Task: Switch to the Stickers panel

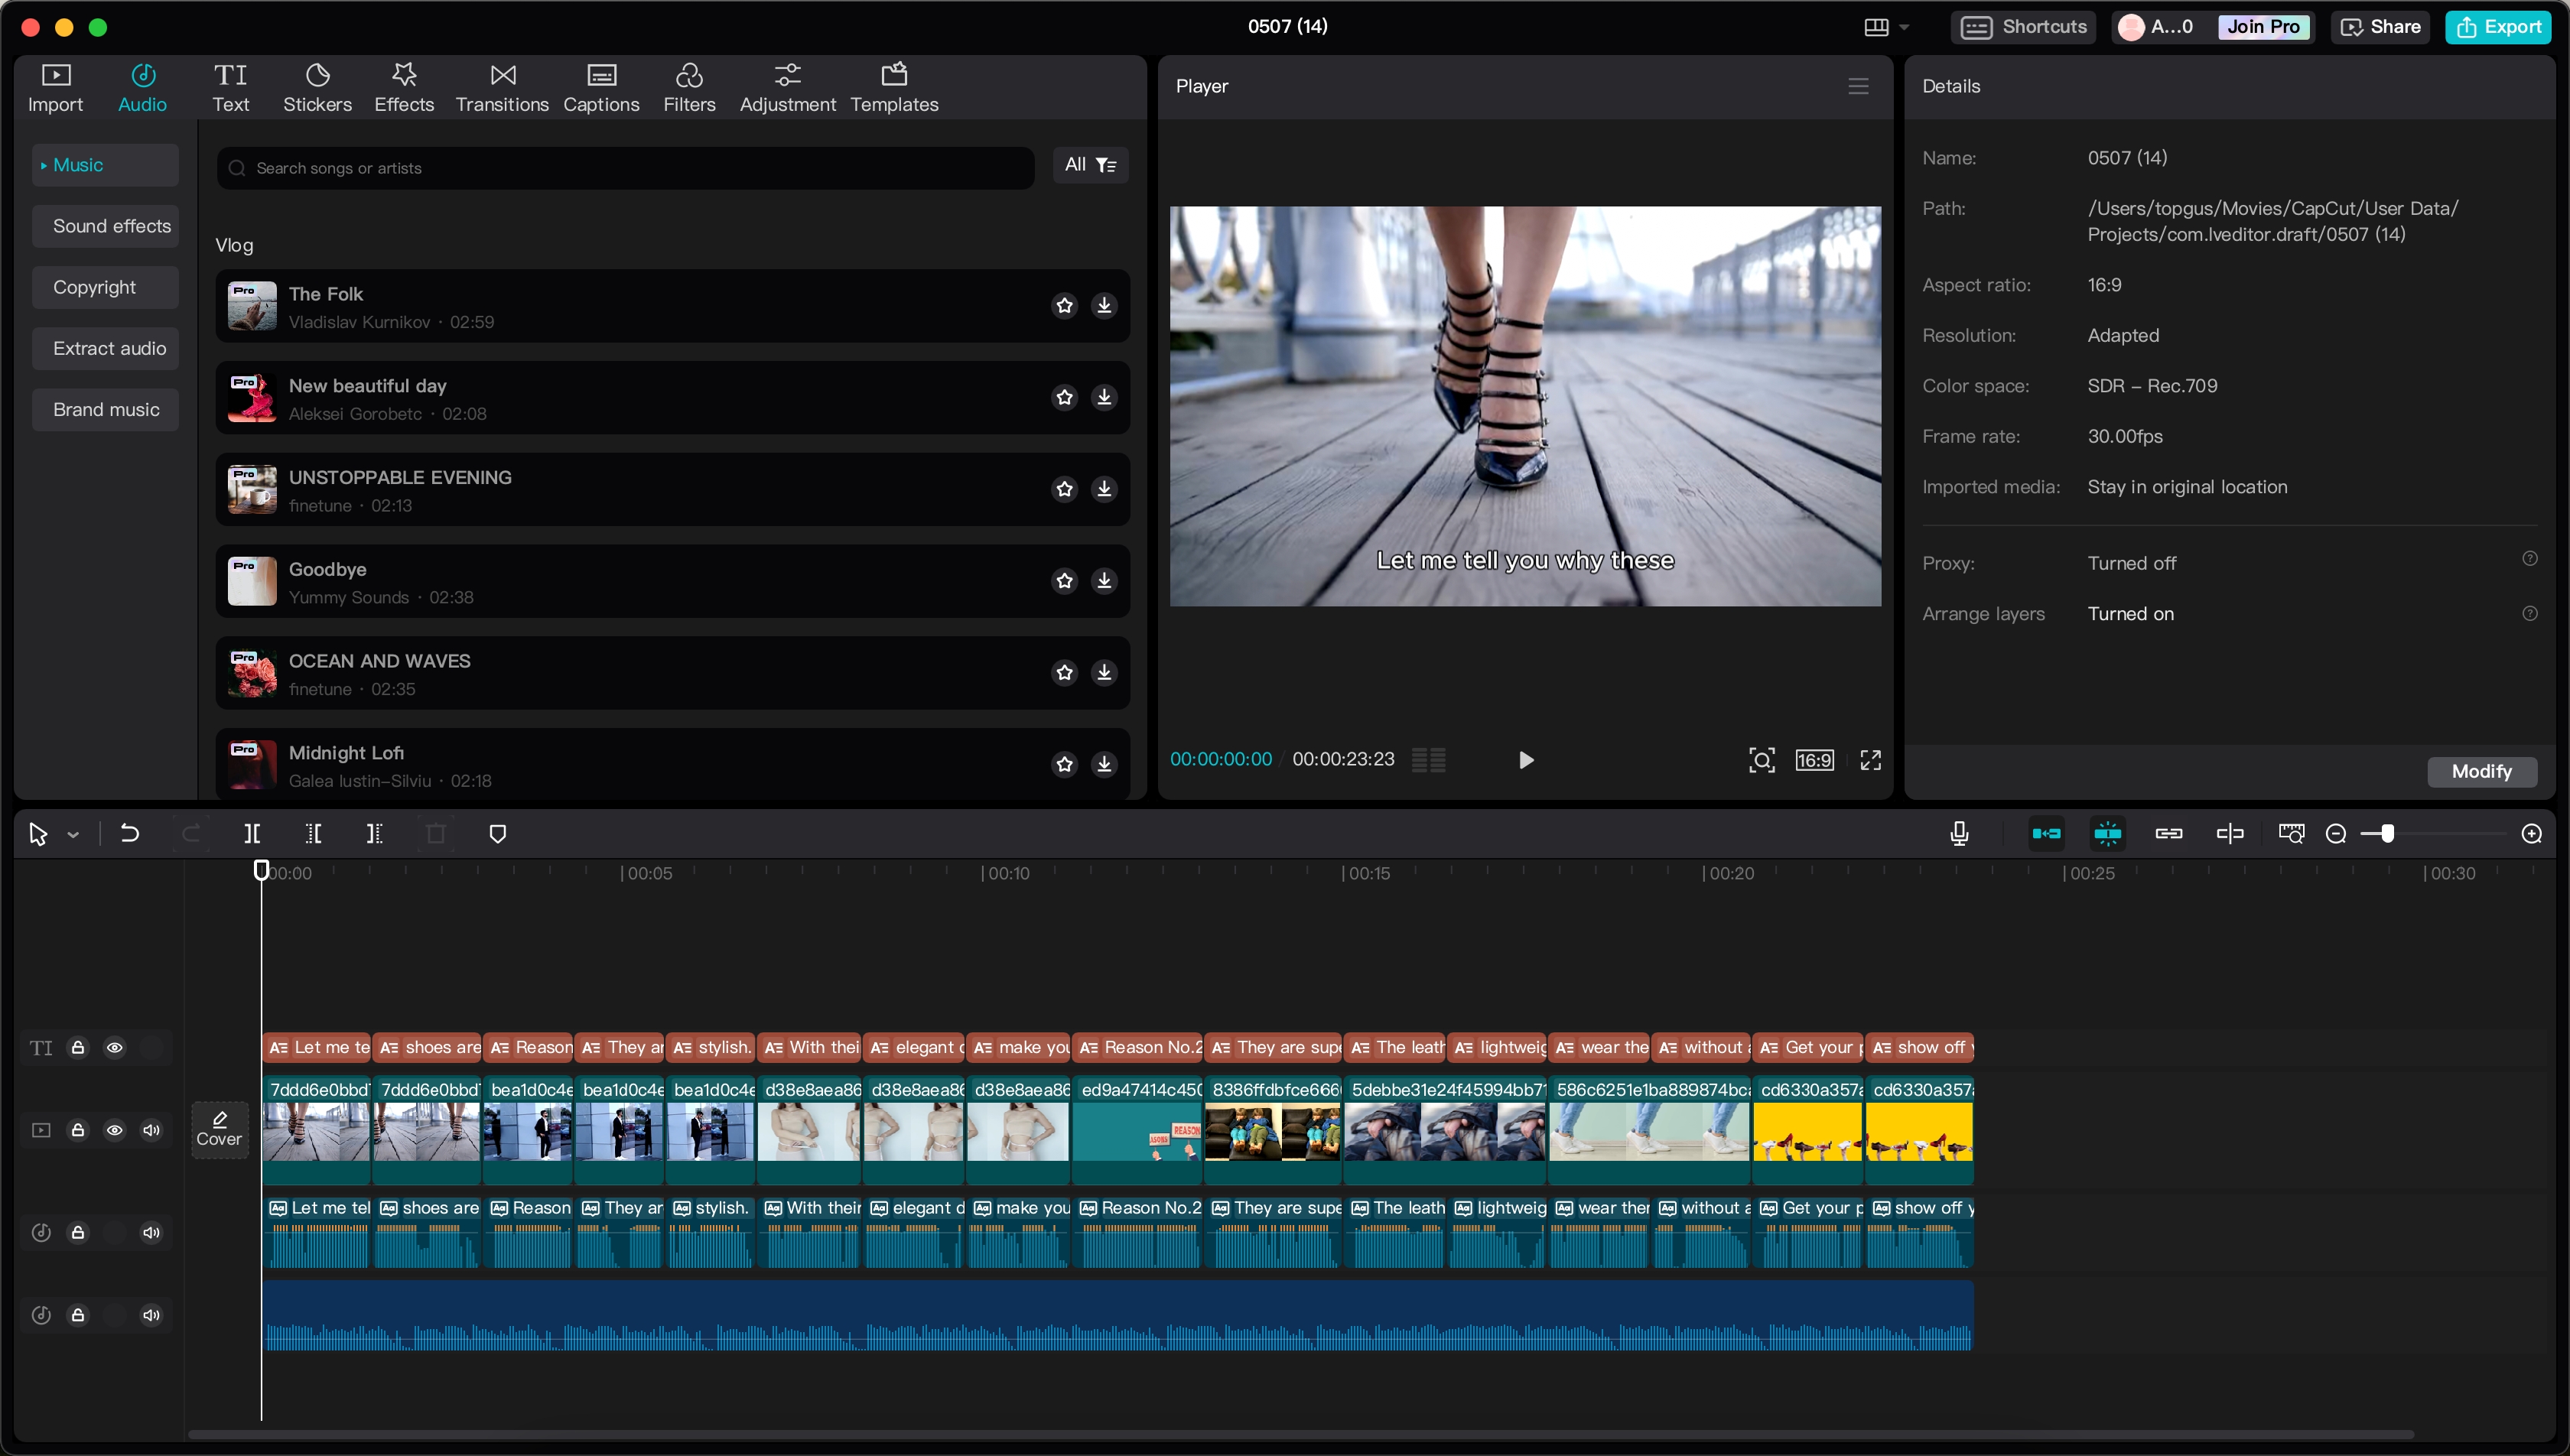Action: (x=317, y=87)
